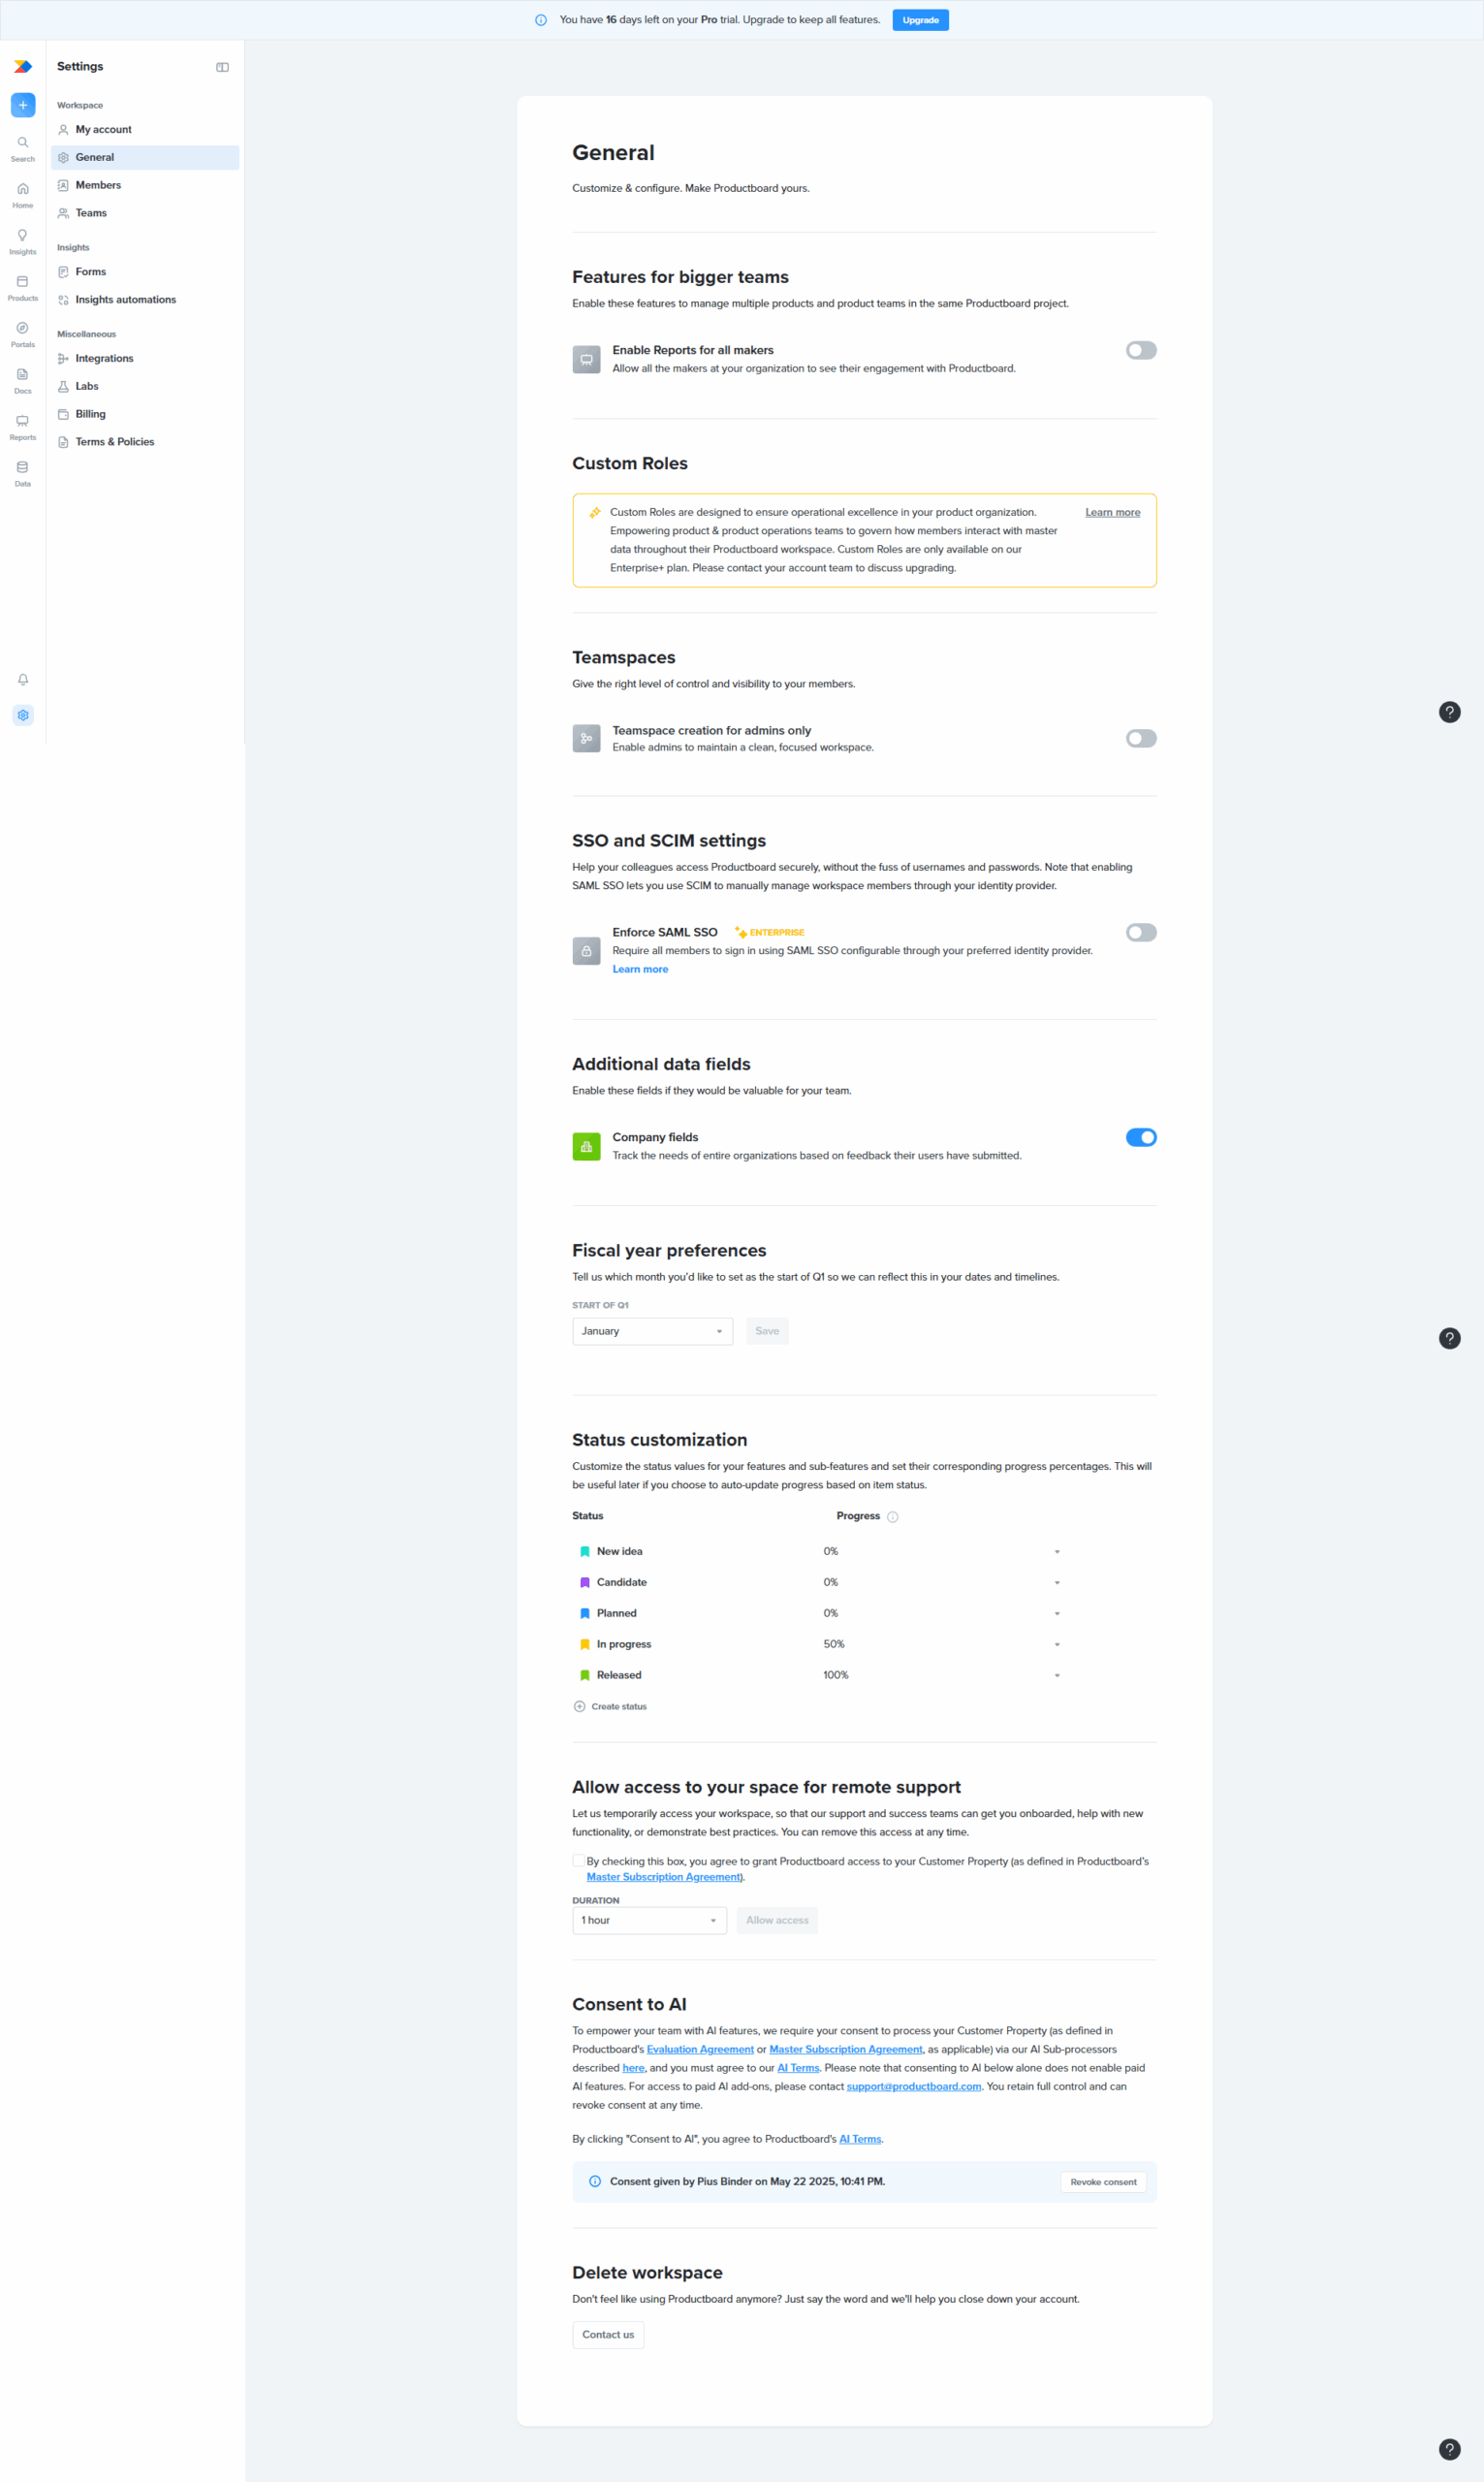Enable Reports for all makers toggle
The image size is (1484, 2482).
[1140, 350]
